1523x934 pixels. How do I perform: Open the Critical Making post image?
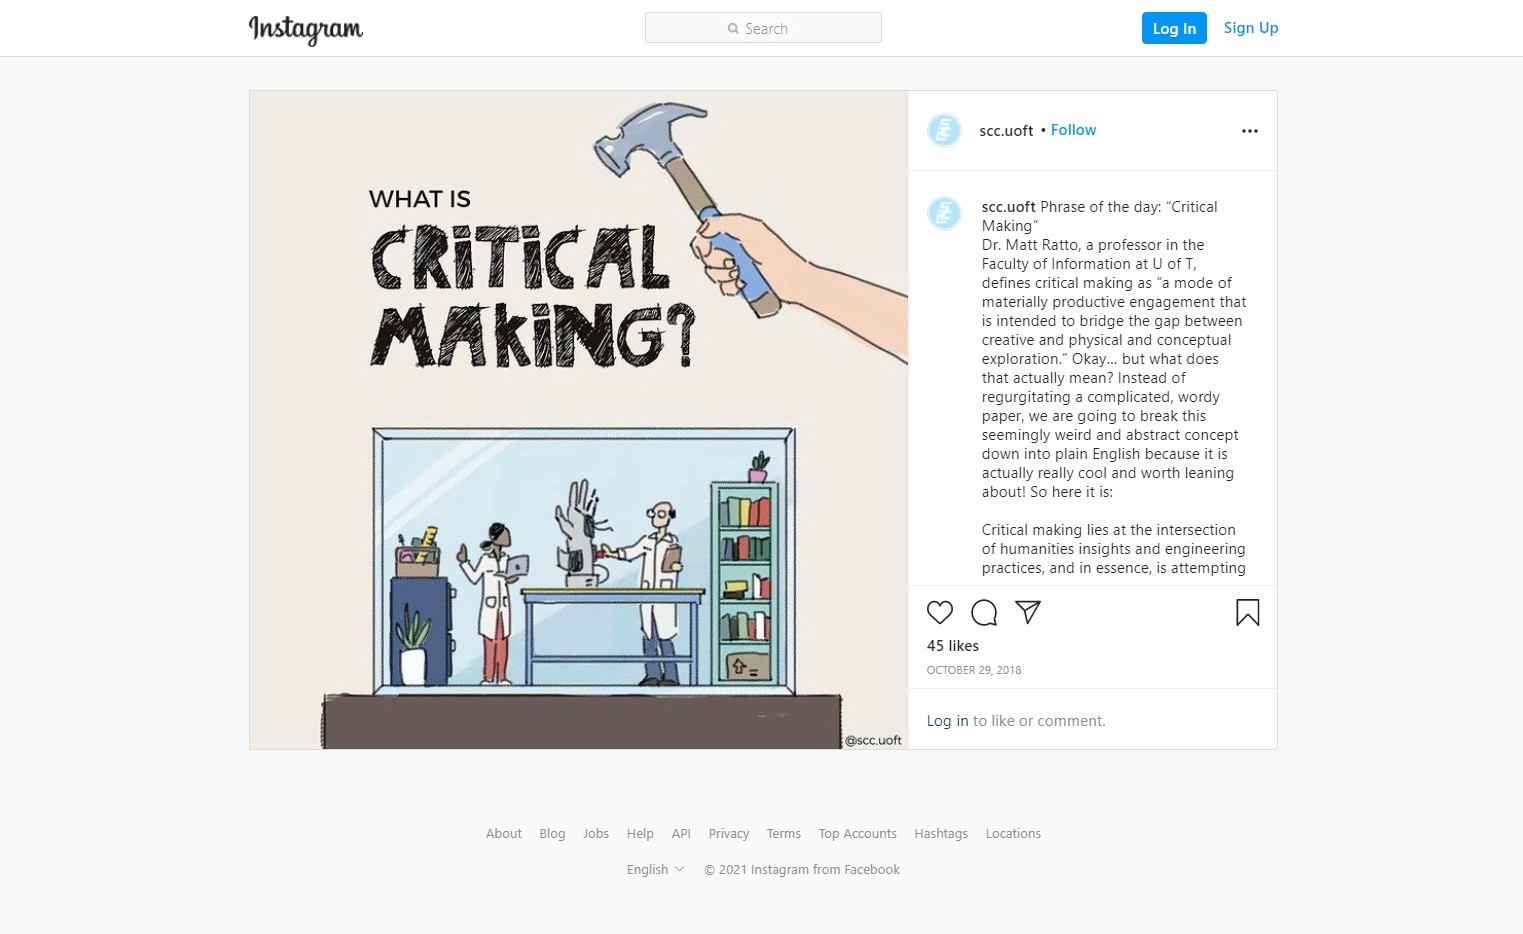[x=579, y=420]
